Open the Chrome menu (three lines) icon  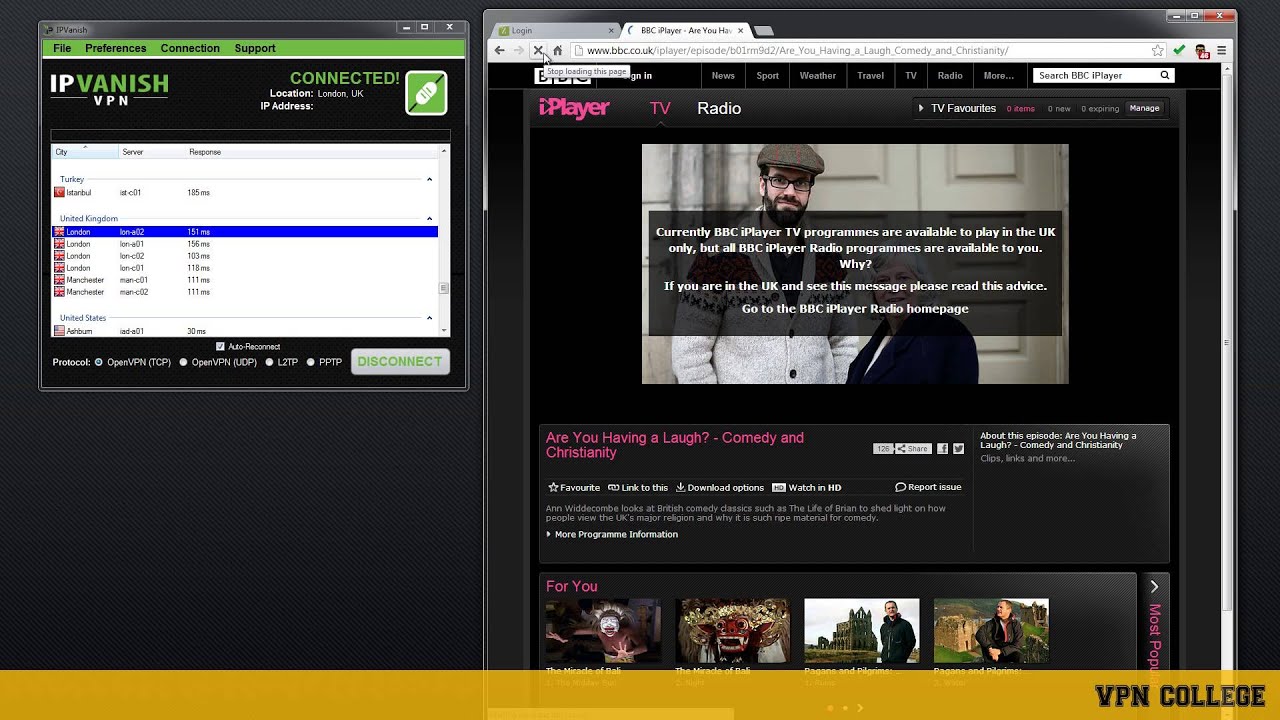pyautogui.click(x=1221, y=50)
